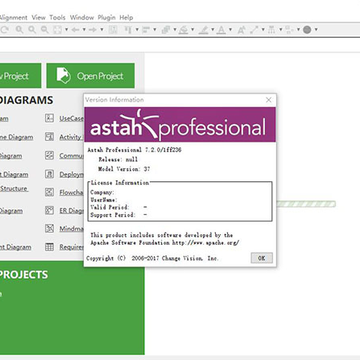Click the green Open Project button
The image size is (360, 360).
pos(90,76)
